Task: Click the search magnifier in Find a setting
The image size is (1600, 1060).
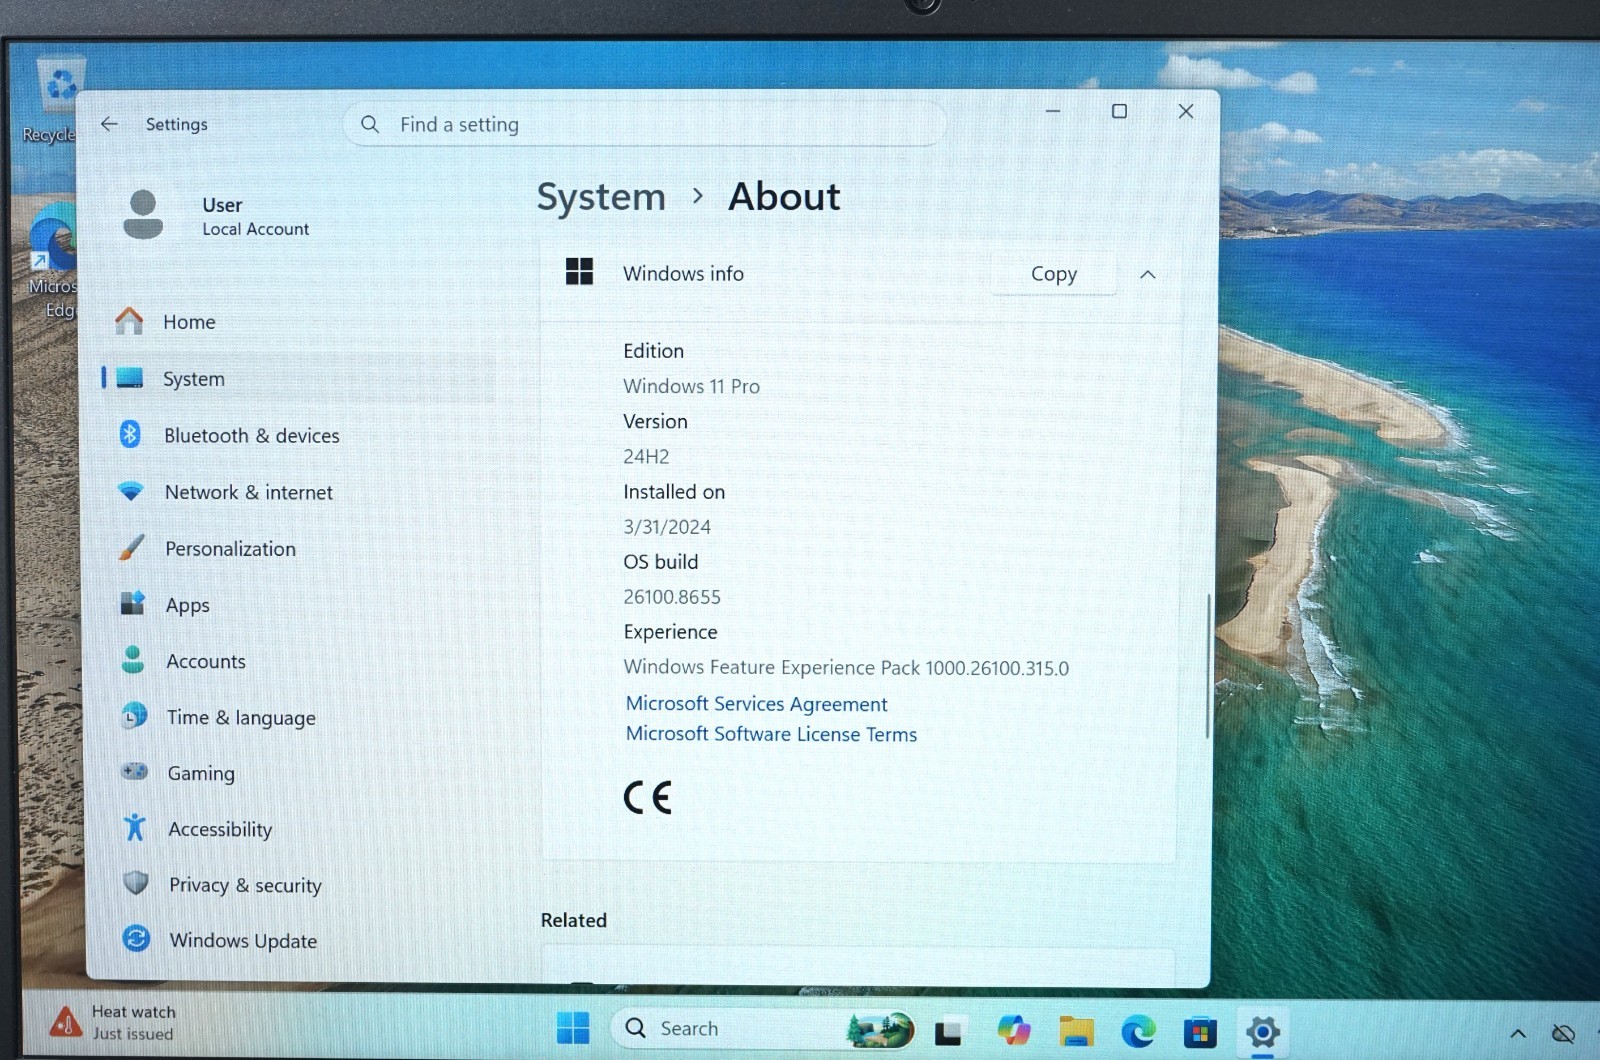Action: [x=370, y=124]
